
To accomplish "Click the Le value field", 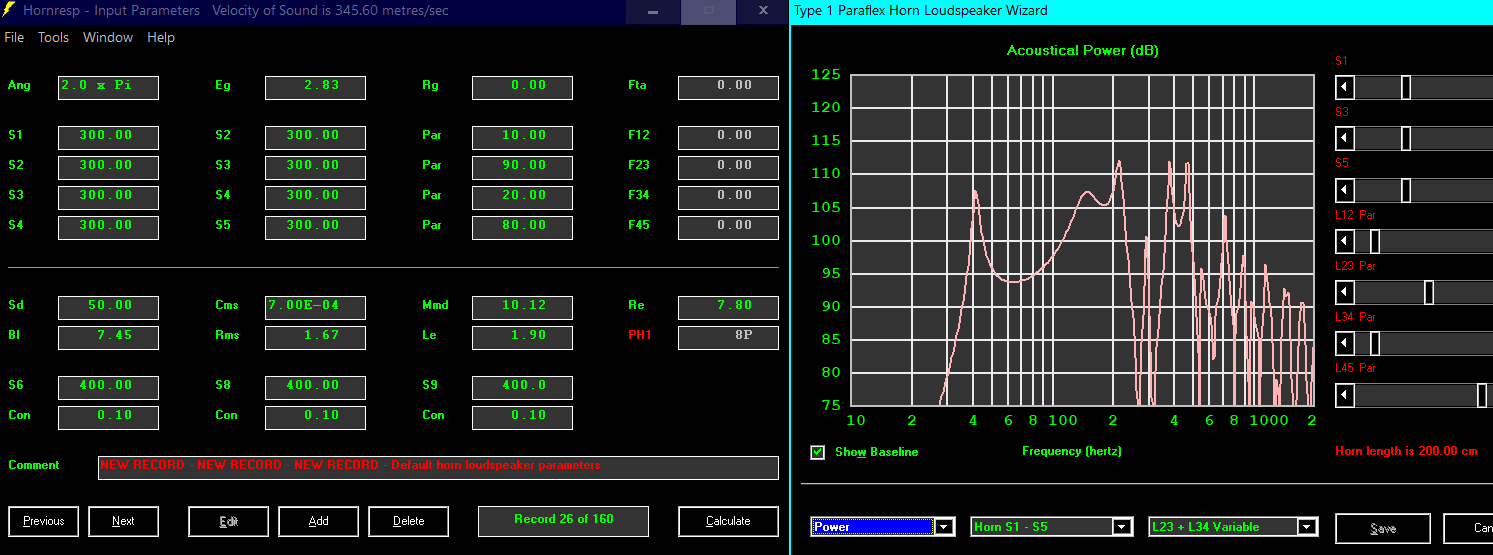I will tap(522, 337).
